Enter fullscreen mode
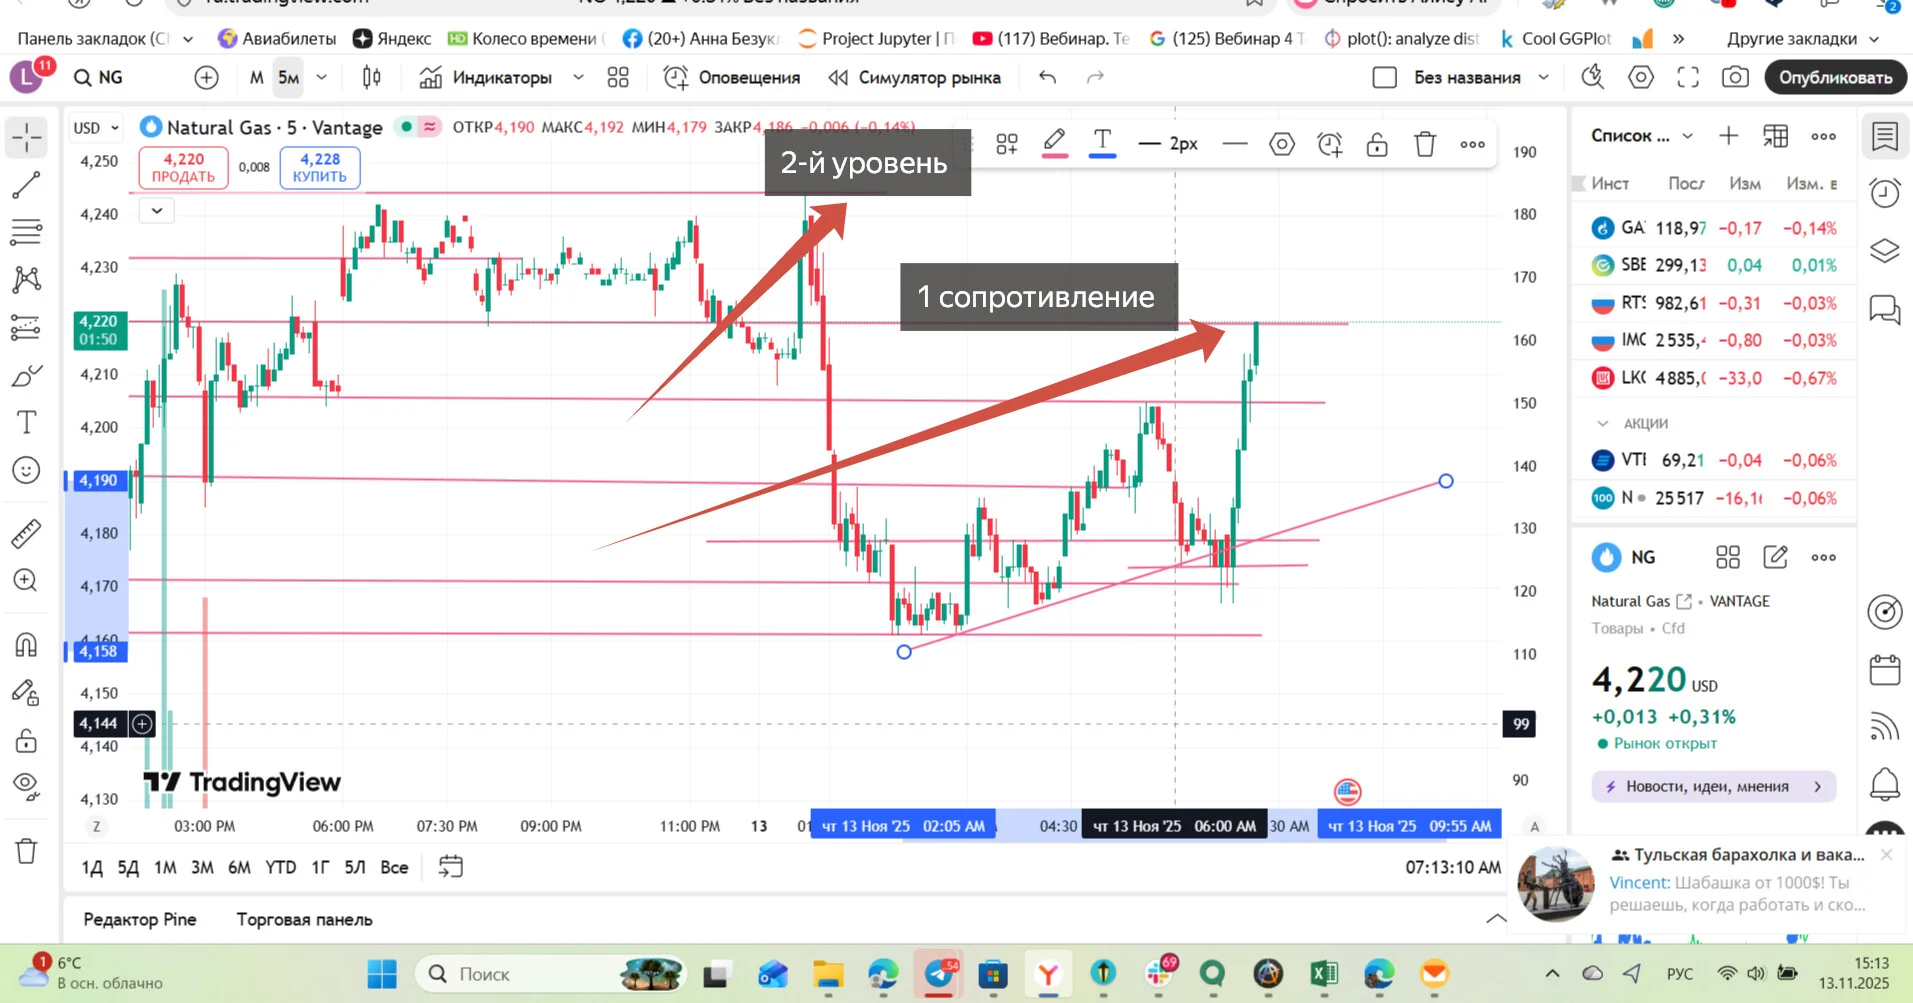The height and width of the screenshot is (1003, 1913). click(1688, 77)
